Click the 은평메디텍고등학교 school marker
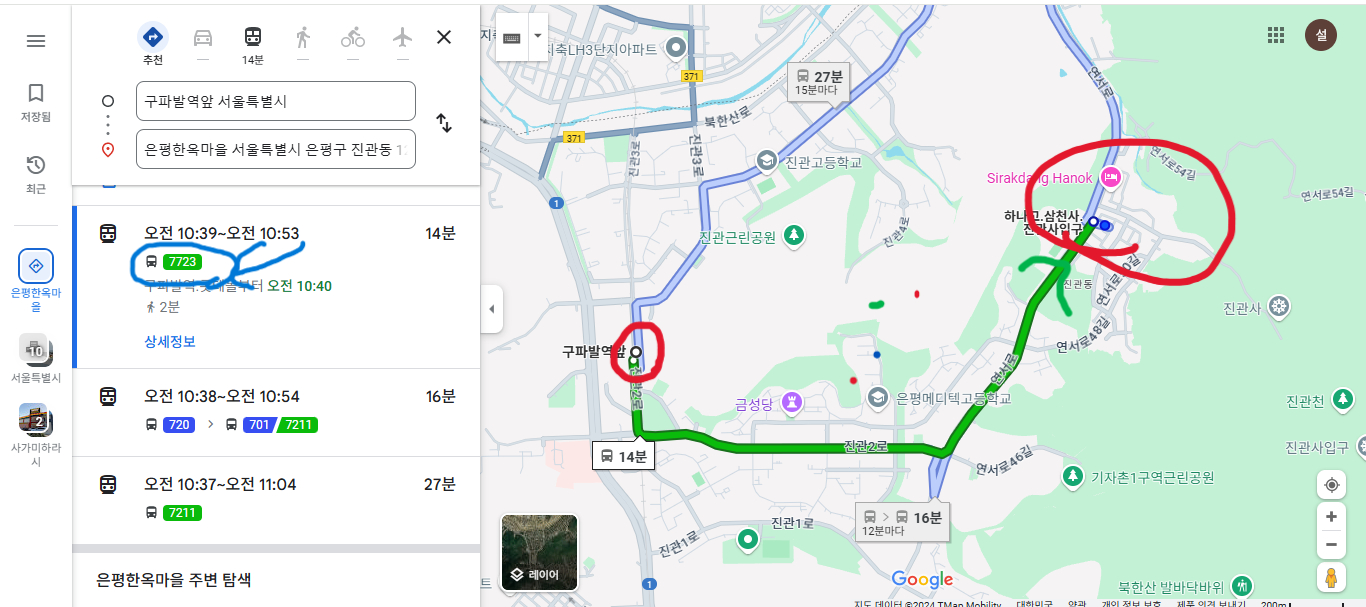The width and height of the screenshot is (1366, 607). tap(878, 397)
